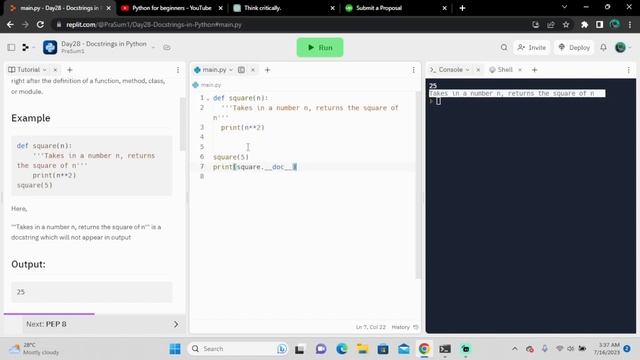Open browser extensions puzzle icon
The image size is (640, 360).
584,24
